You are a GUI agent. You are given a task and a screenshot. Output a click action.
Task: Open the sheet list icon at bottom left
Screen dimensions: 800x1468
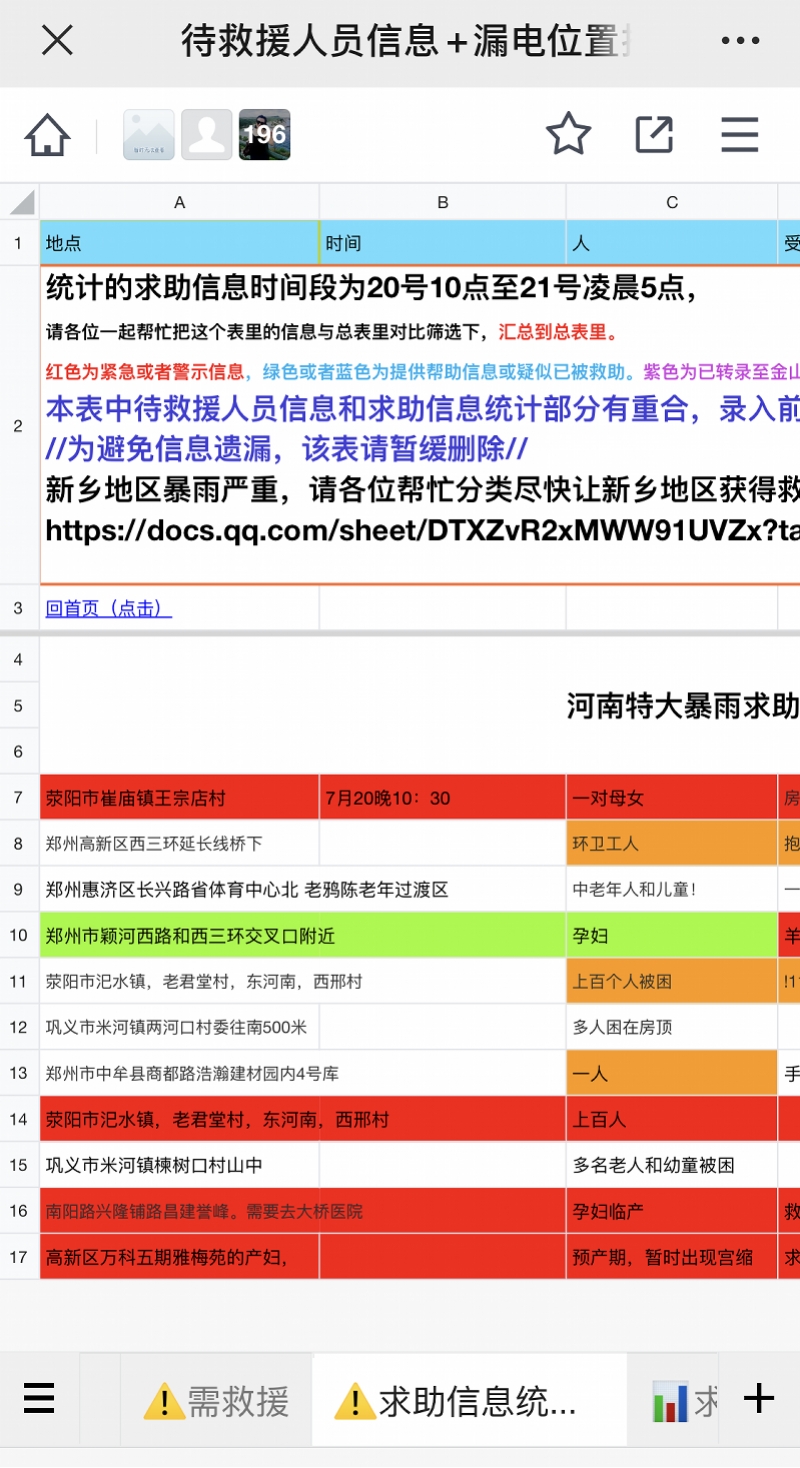coord(39,1398)
